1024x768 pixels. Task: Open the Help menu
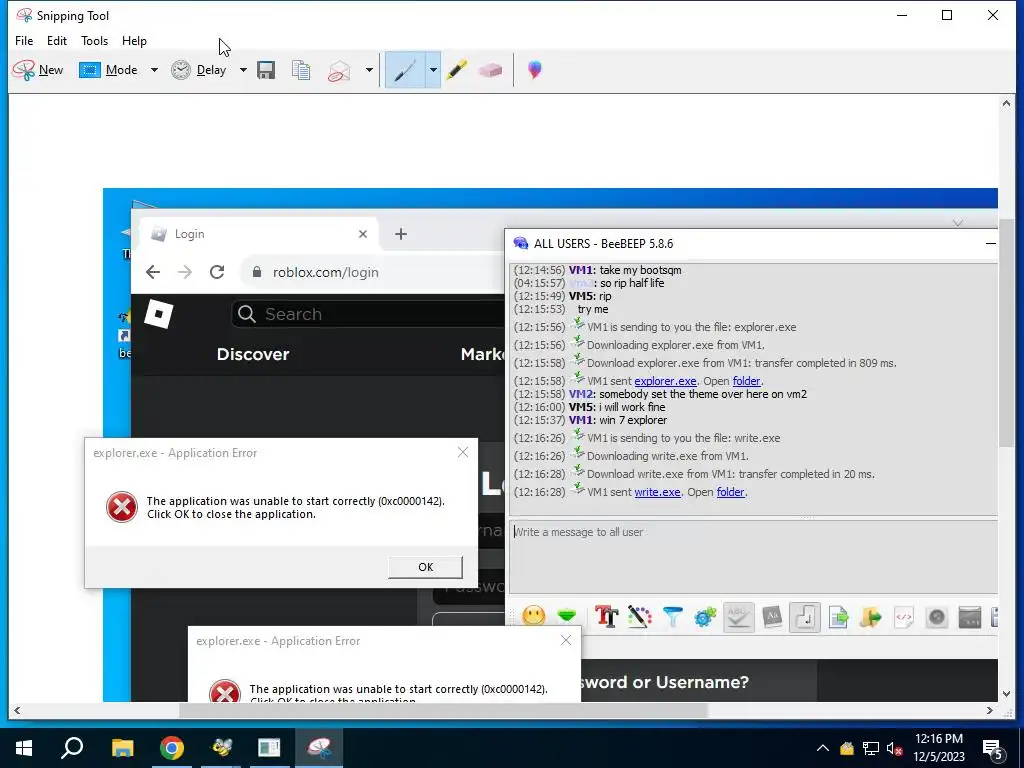134,40
